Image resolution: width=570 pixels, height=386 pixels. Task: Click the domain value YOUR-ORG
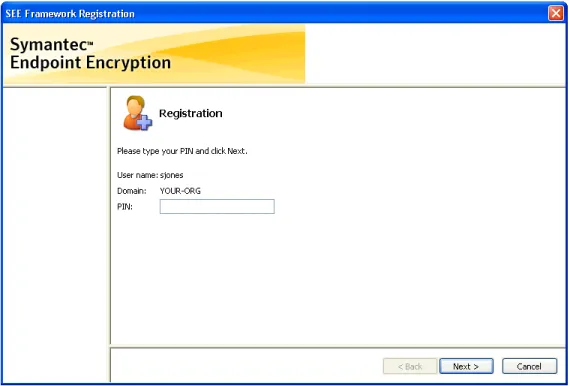coord(180,191)
